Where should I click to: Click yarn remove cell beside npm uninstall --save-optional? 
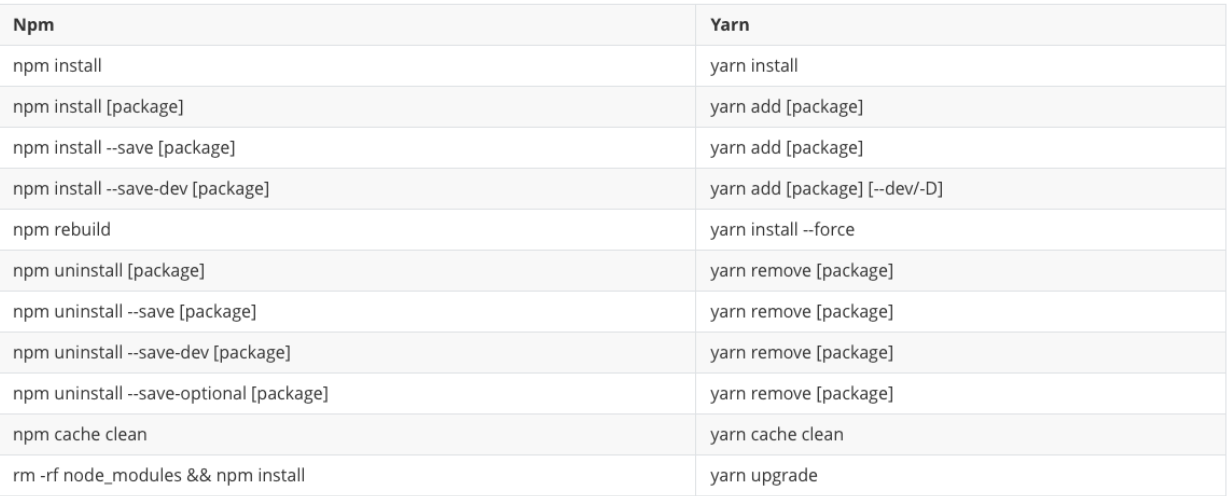tap(801, 393)
